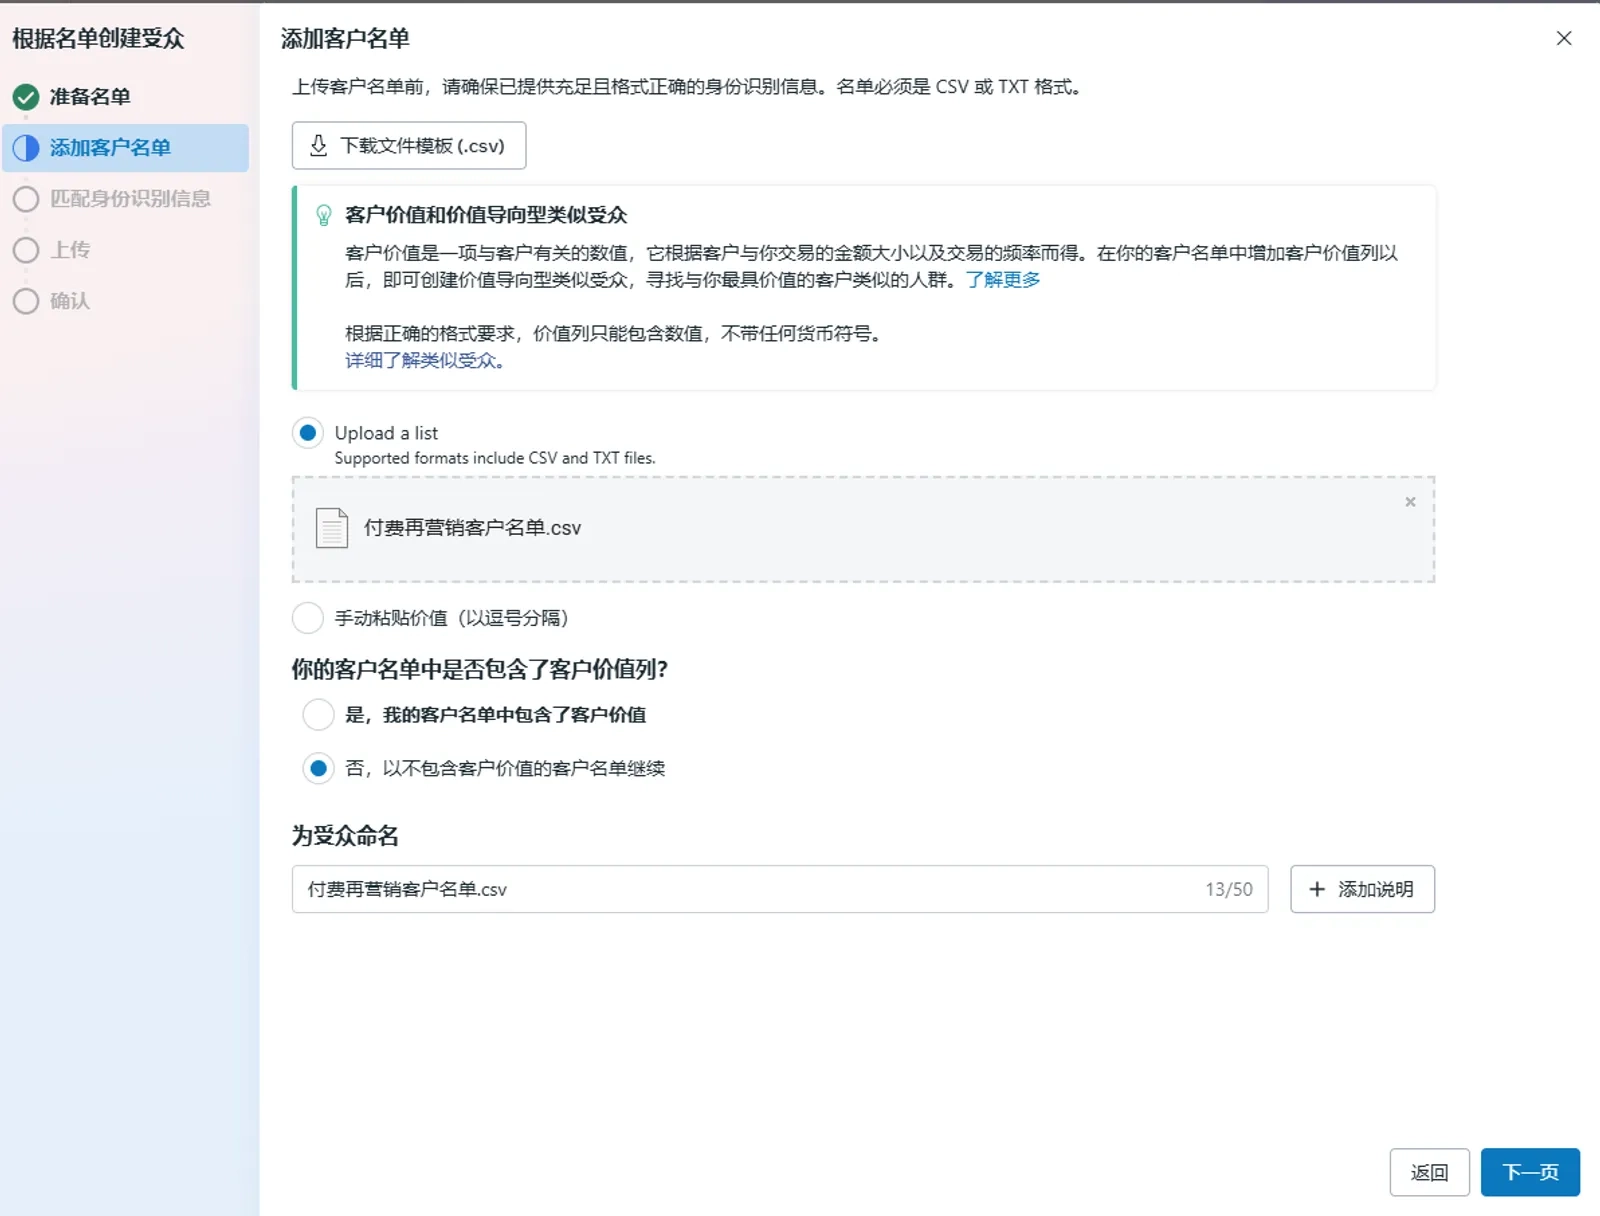Click the half-filled circle step icon for 添加客户名单
The image size is (1600, 1216).
tap(26, 148)
